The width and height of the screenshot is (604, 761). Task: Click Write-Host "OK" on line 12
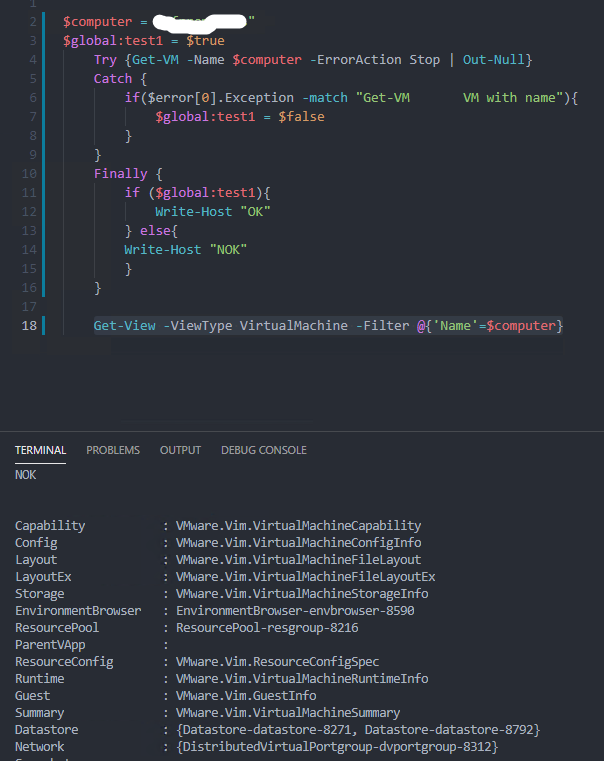(212, 211)
